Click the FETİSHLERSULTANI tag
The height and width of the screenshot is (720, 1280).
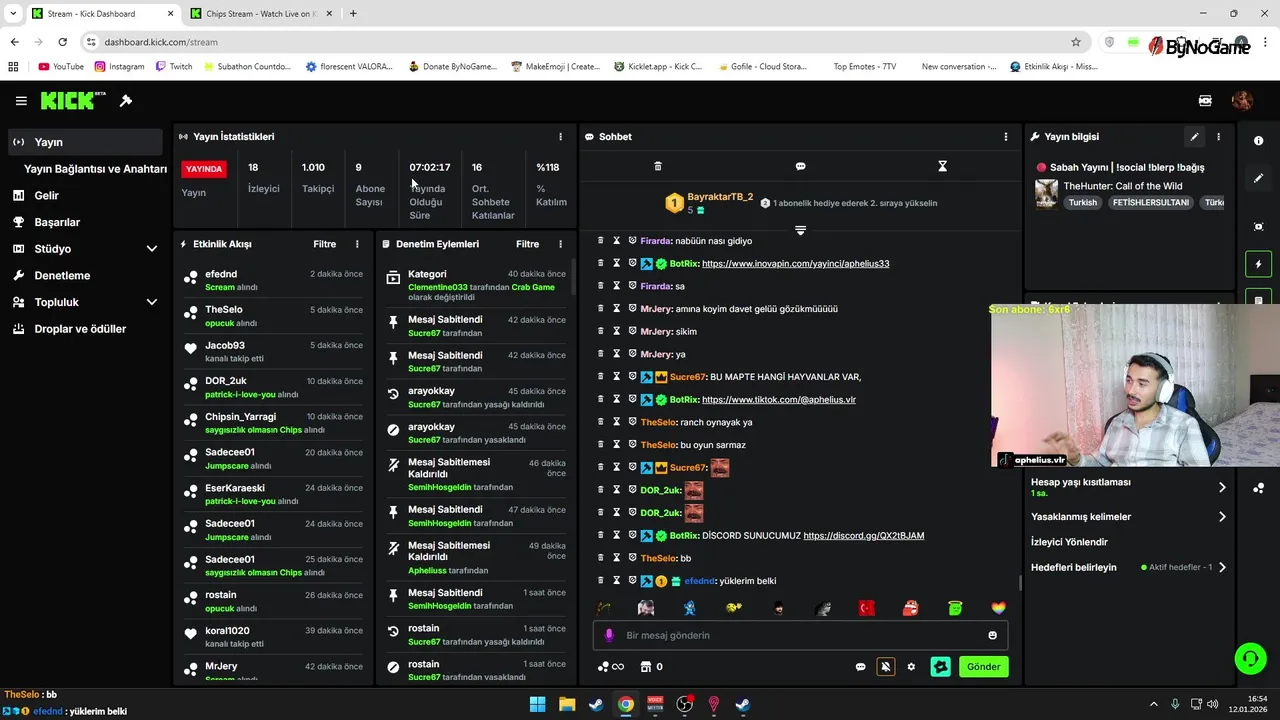1150,203
